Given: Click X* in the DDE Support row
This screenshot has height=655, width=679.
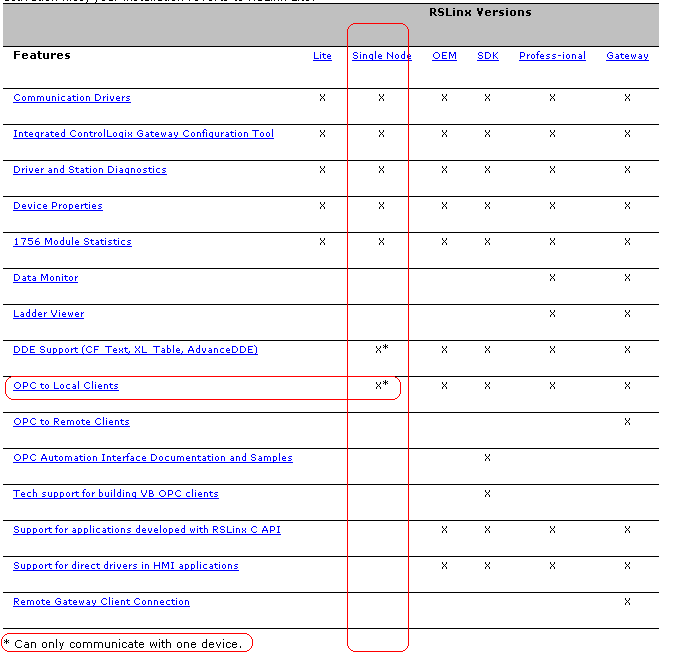Looking at the screenshot, I should coord(382,349).
